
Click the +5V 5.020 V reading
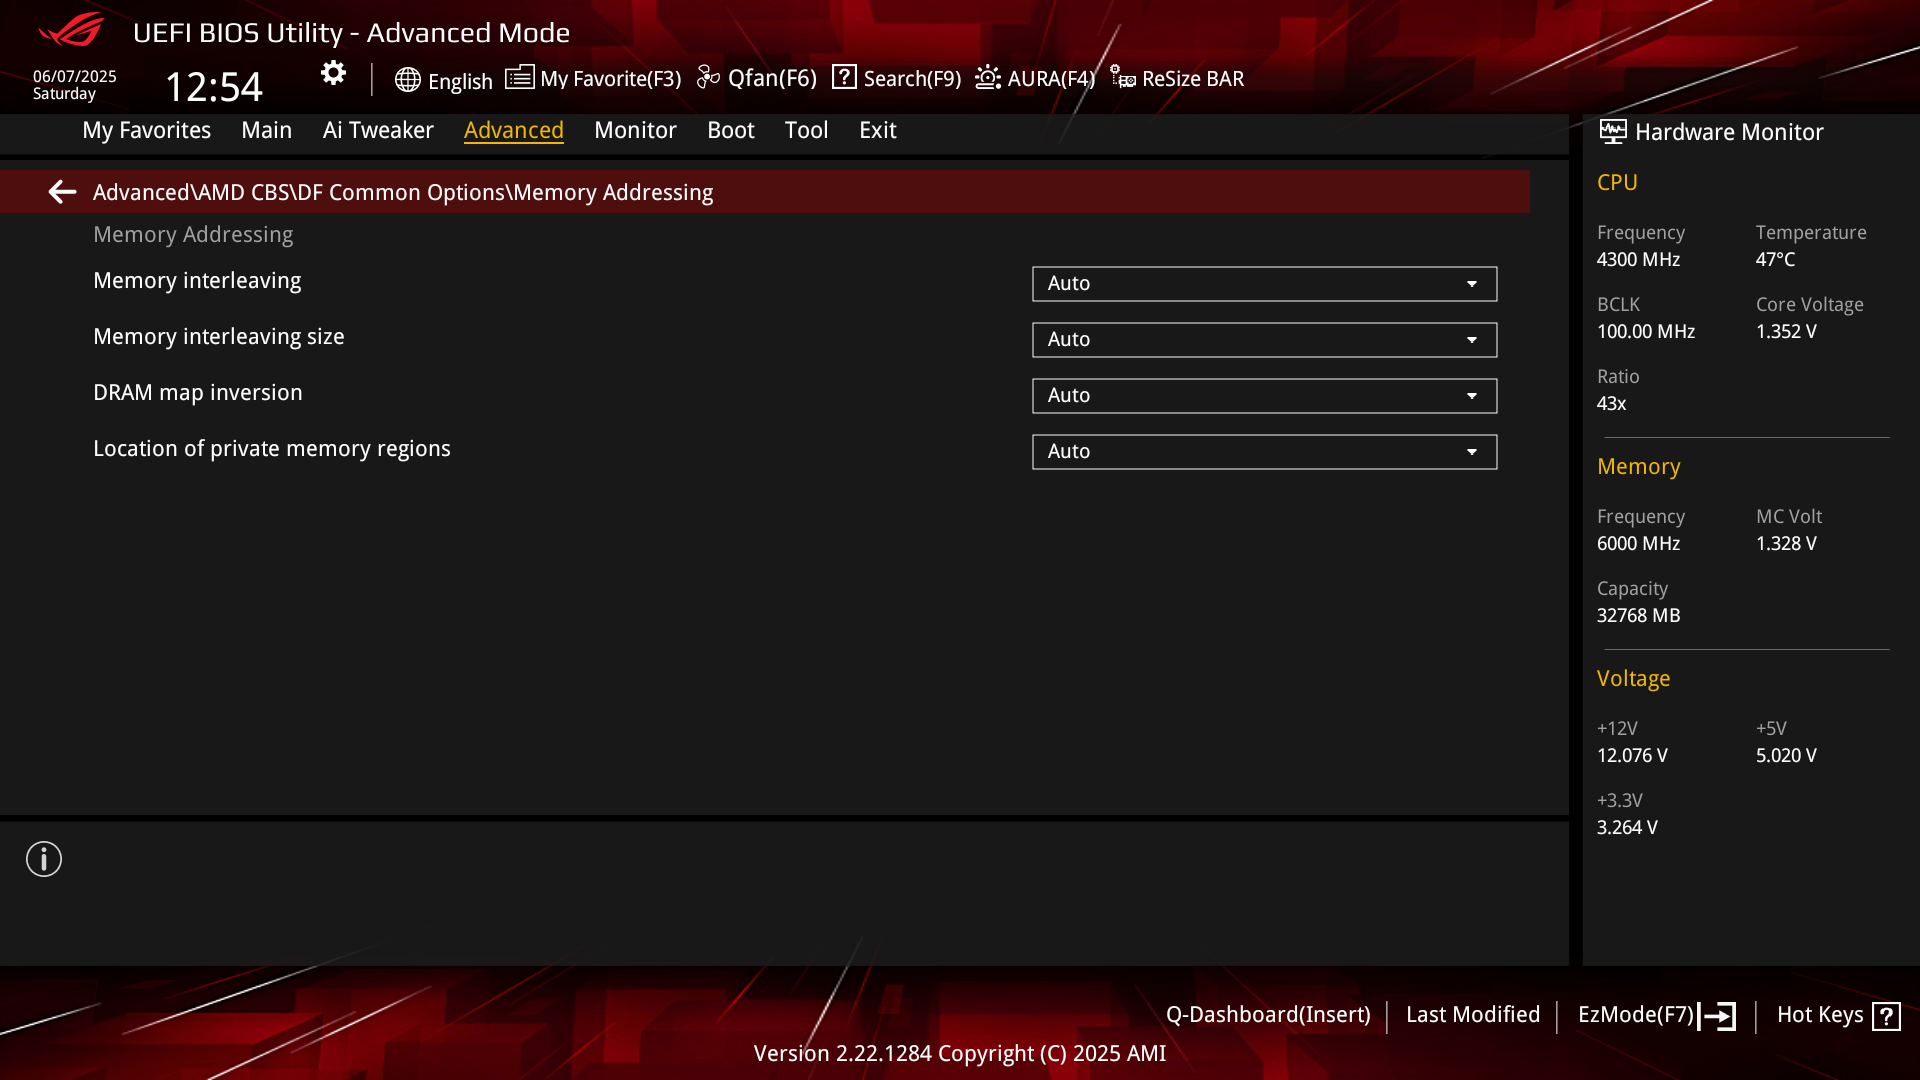1786,755
